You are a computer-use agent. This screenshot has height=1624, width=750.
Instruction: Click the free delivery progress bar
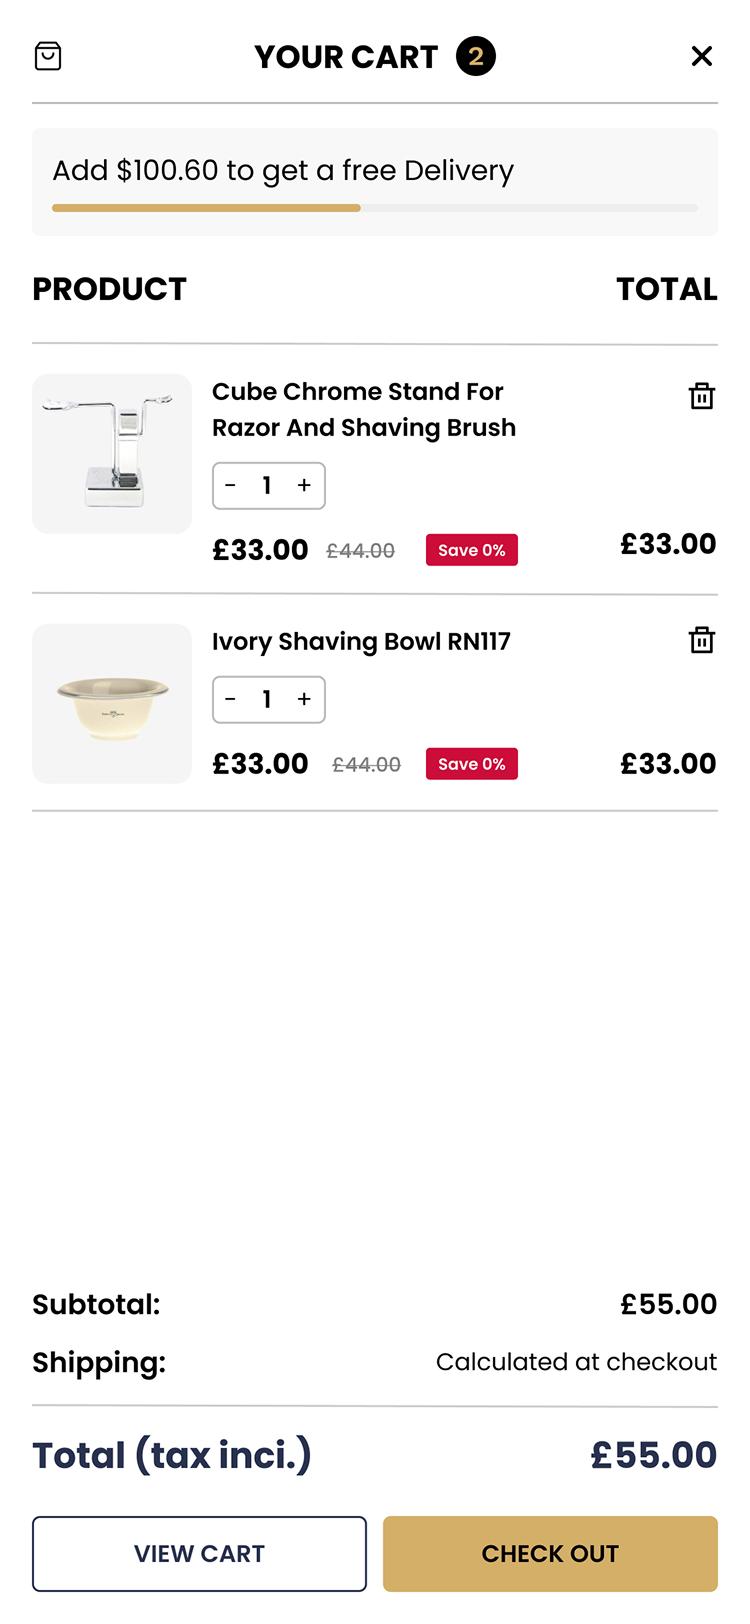375,208
